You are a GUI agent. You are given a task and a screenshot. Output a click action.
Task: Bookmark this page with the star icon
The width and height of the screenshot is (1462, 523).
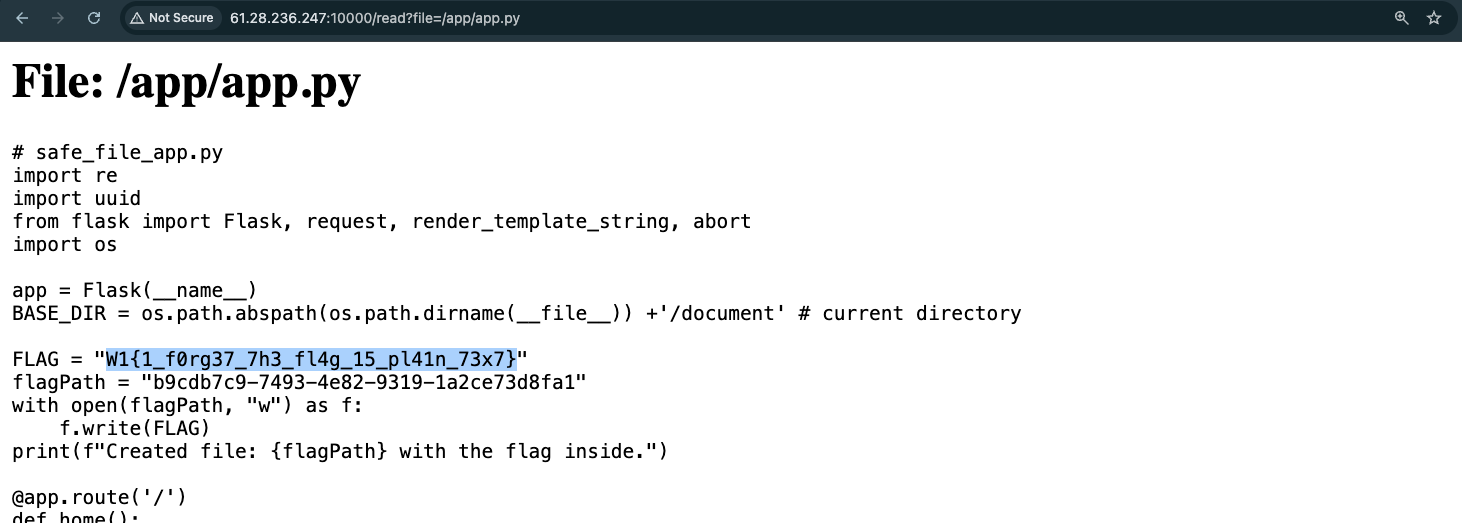point(1433,18)
